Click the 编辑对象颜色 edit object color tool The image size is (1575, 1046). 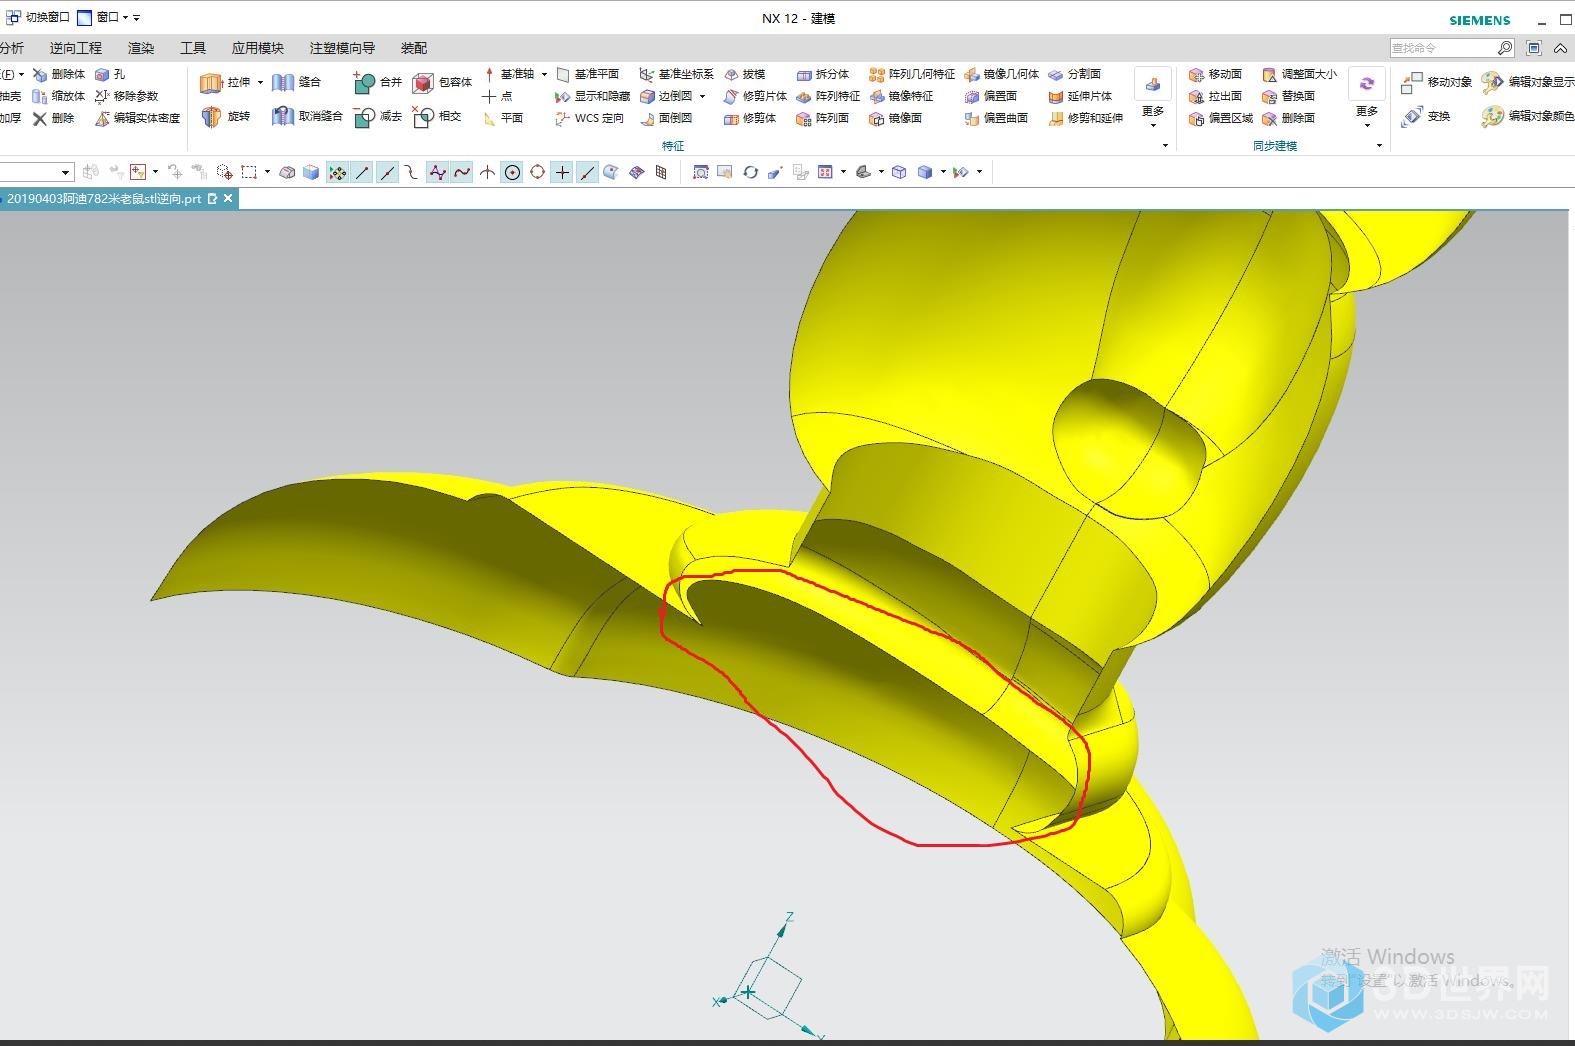coord(1527,116)
